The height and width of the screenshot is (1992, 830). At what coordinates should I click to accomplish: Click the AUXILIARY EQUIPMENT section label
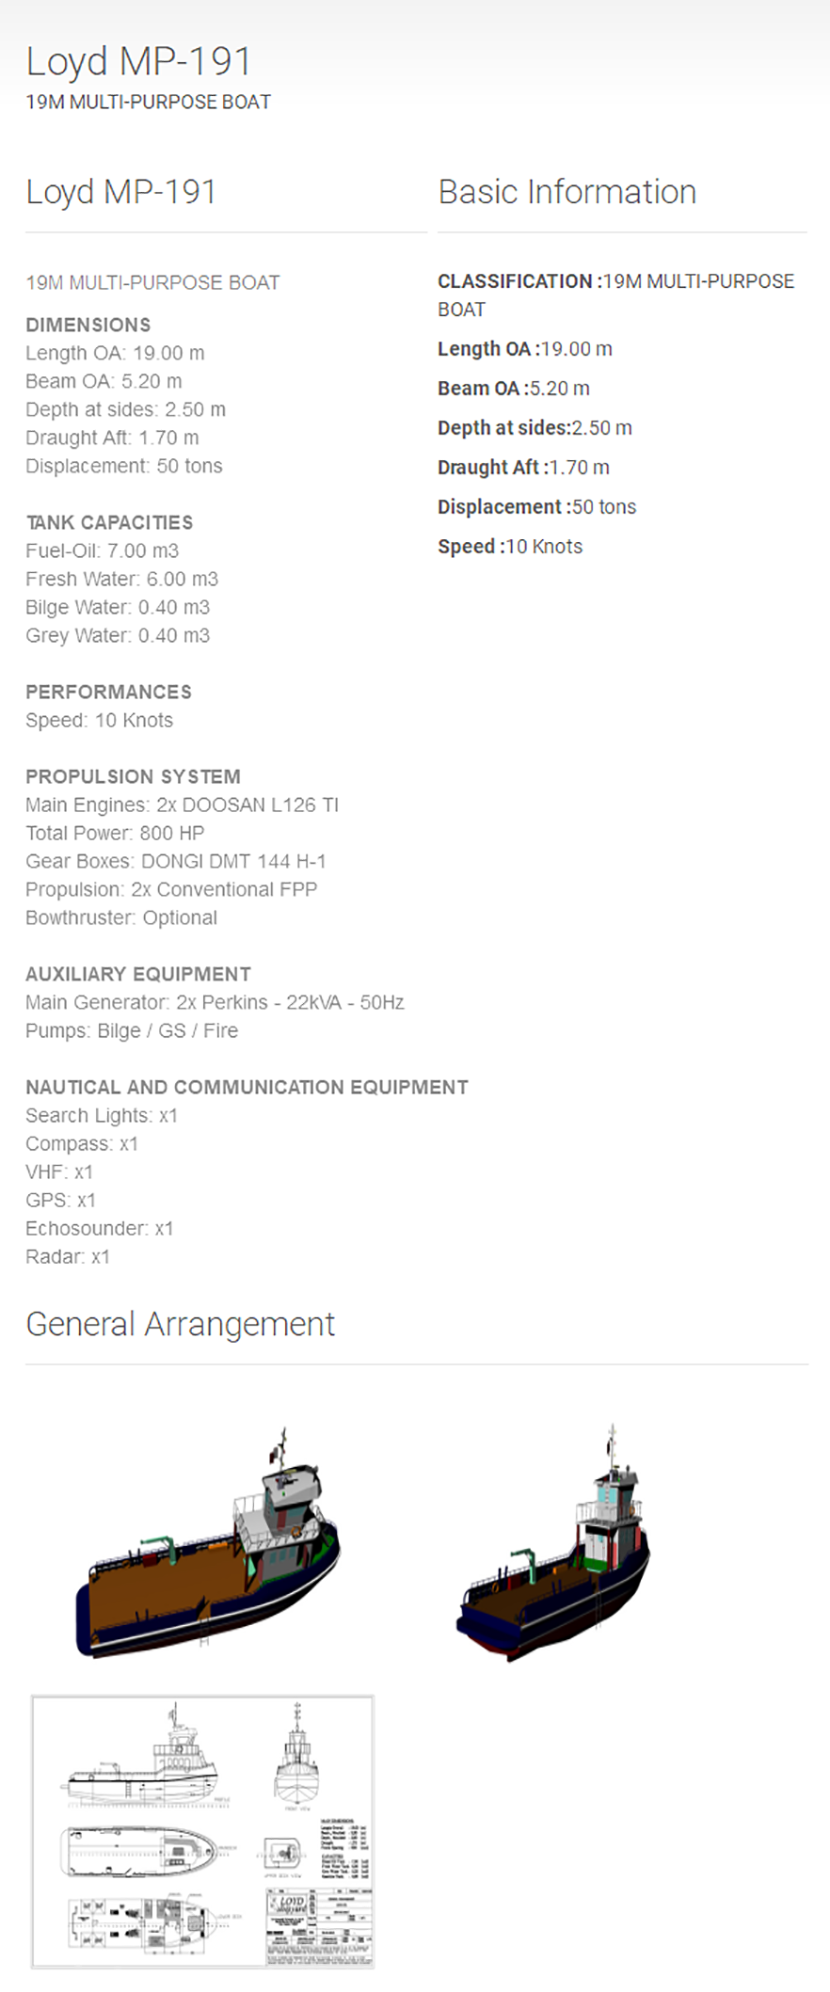point(138,974)
